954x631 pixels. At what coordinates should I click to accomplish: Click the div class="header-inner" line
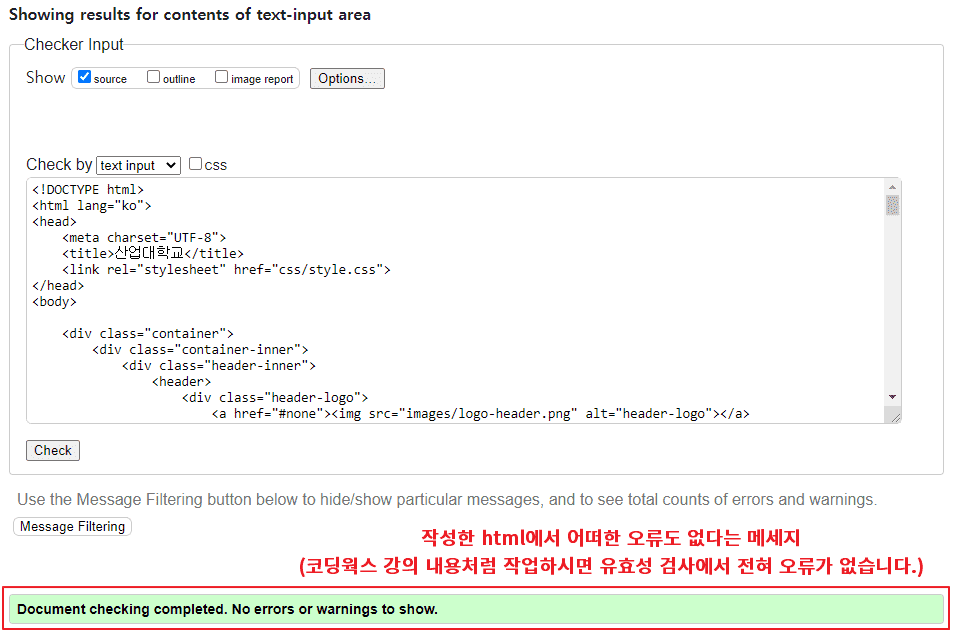coord(219,366)
